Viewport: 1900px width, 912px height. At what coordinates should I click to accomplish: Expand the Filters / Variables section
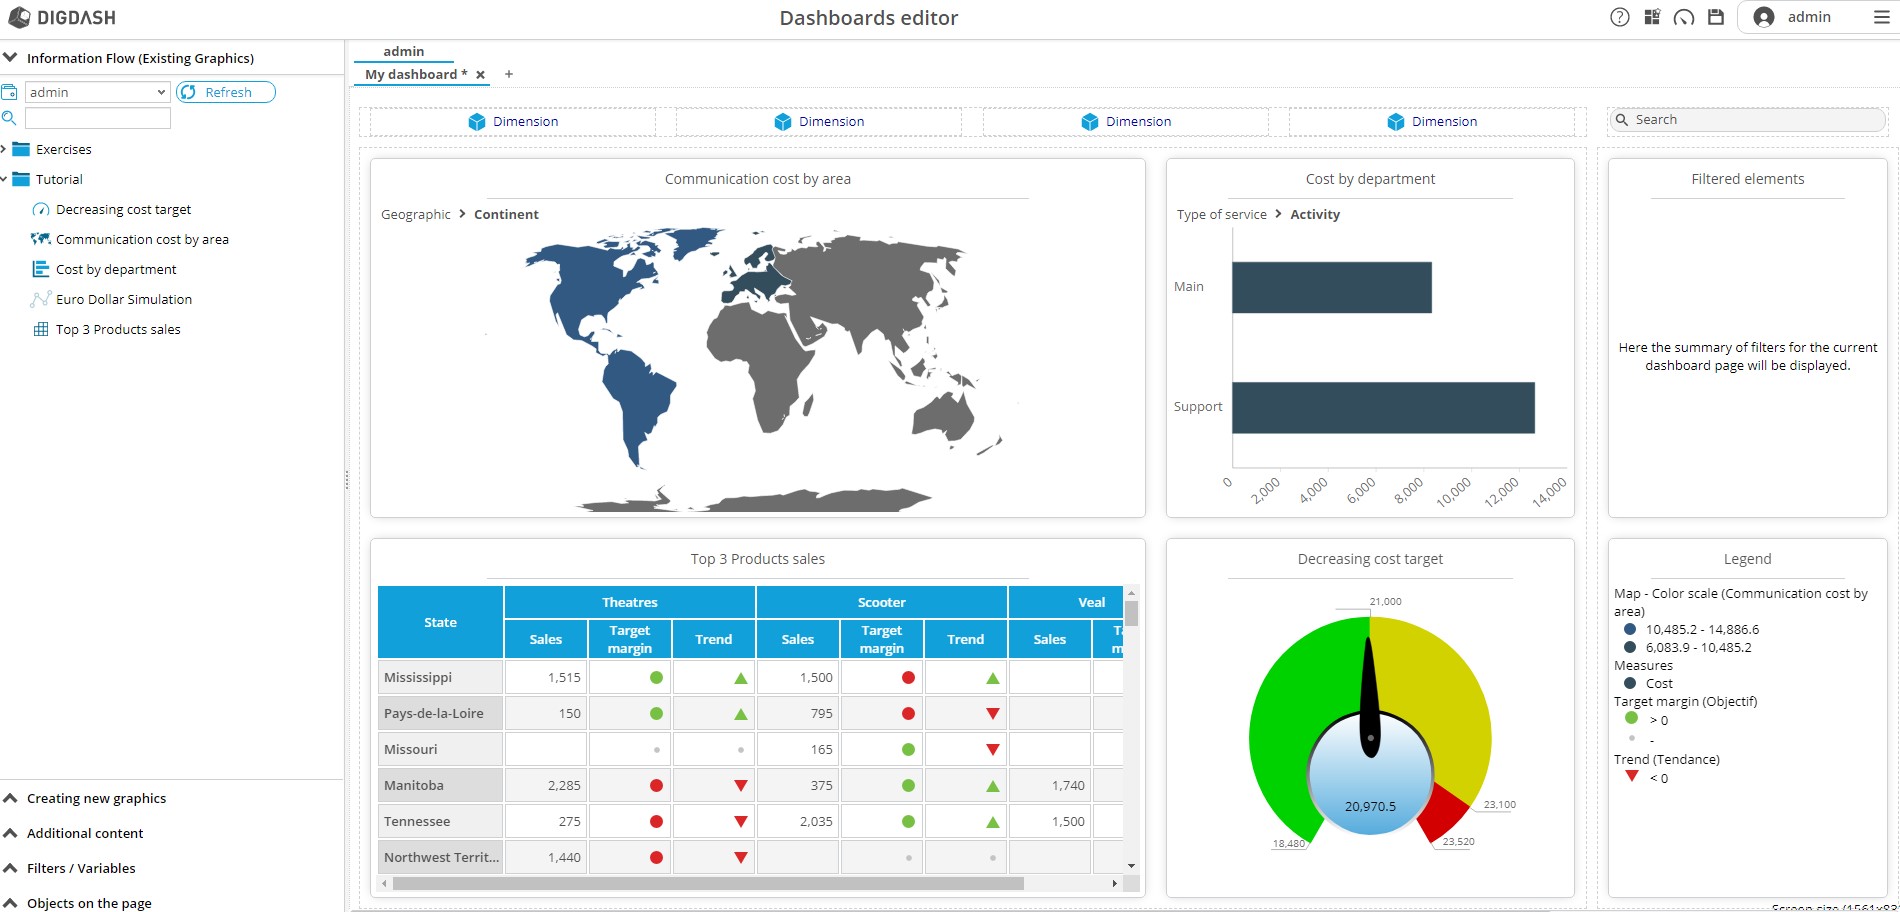[81, 868]
